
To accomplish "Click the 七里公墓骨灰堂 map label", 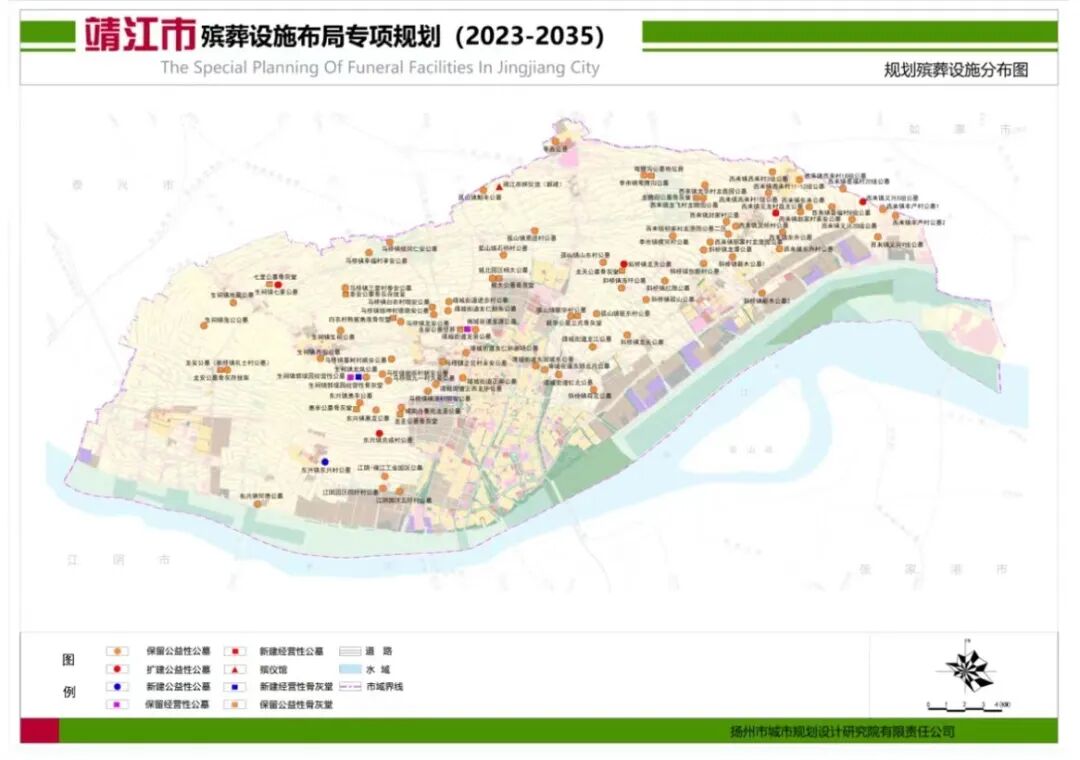I will coord(275,276).
